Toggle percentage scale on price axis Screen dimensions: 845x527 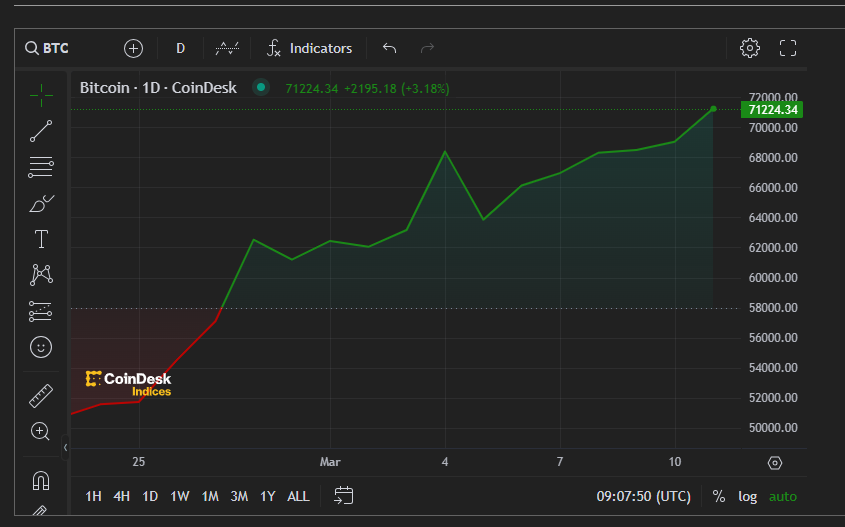pos(719,496)
